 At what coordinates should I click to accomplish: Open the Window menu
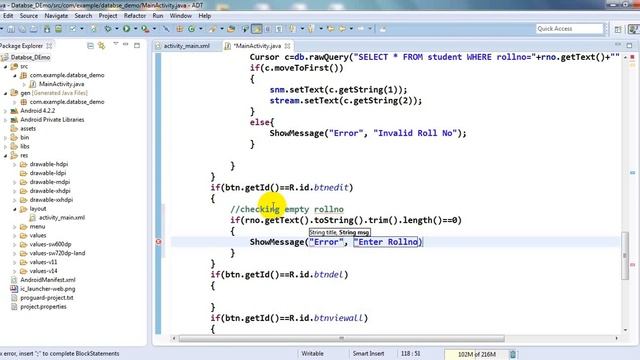[180, 16]
